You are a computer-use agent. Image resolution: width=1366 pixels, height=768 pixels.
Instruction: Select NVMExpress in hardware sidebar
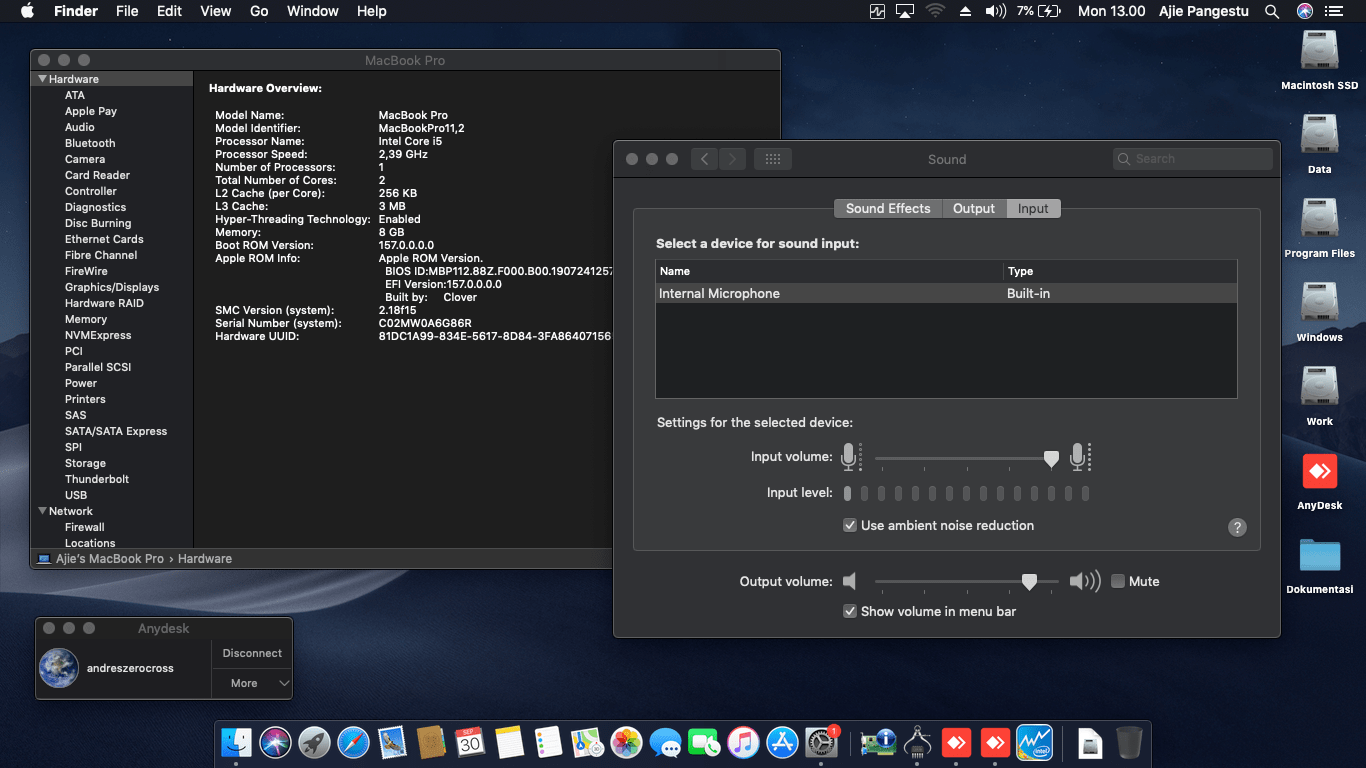(98, 335)
